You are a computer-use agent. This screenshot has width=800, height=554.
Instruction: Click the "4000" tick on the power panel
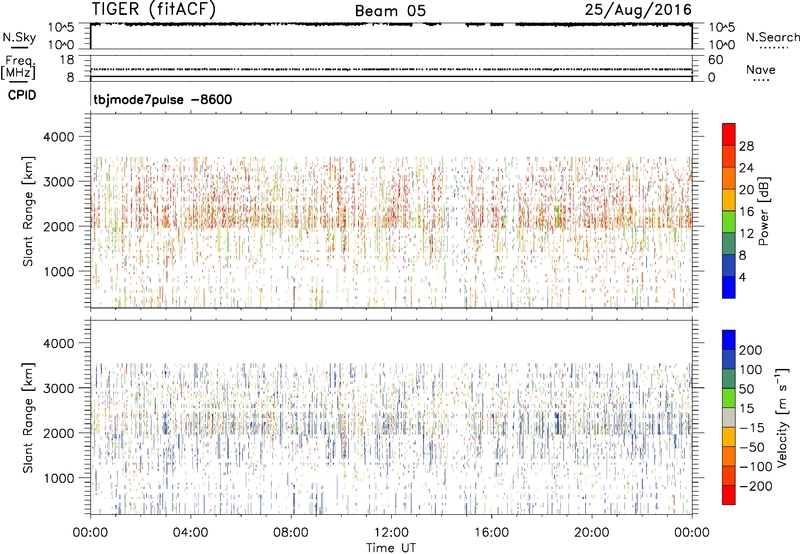click(59, 137)
